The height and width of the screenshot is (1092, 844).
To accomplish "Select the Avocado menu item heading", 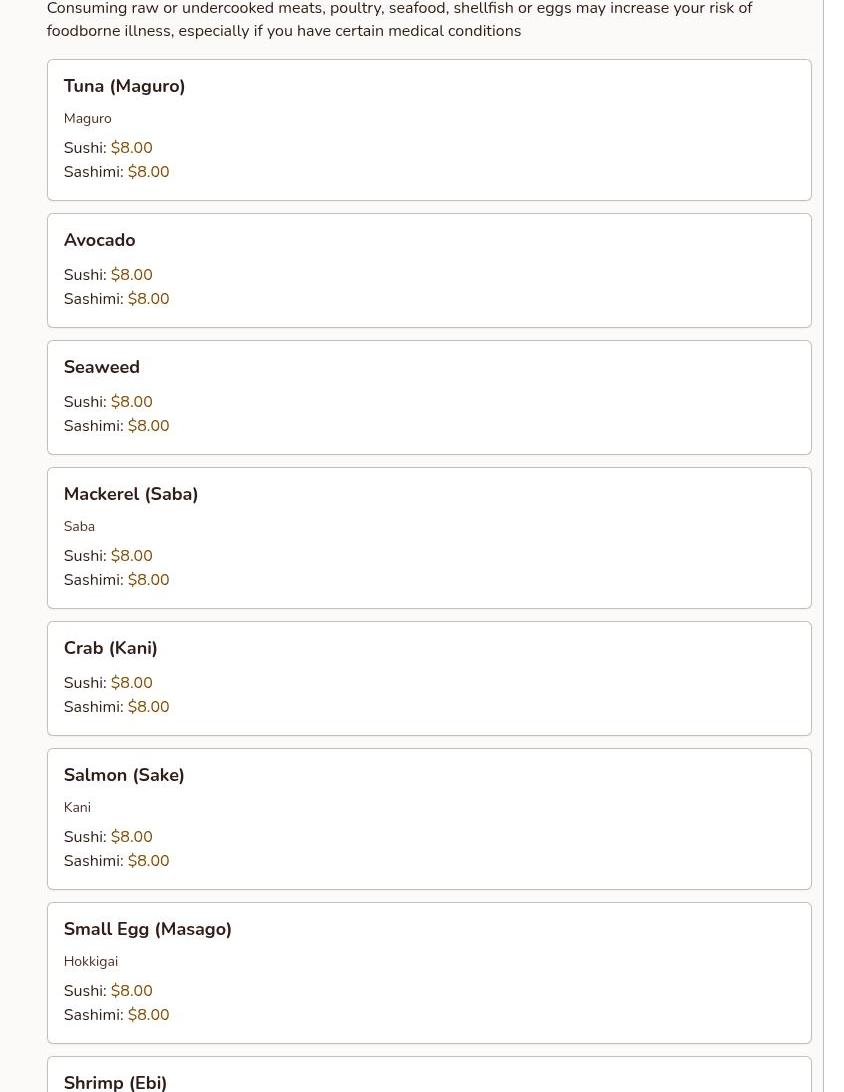I will pyautogui.click(x=99, y=240).
